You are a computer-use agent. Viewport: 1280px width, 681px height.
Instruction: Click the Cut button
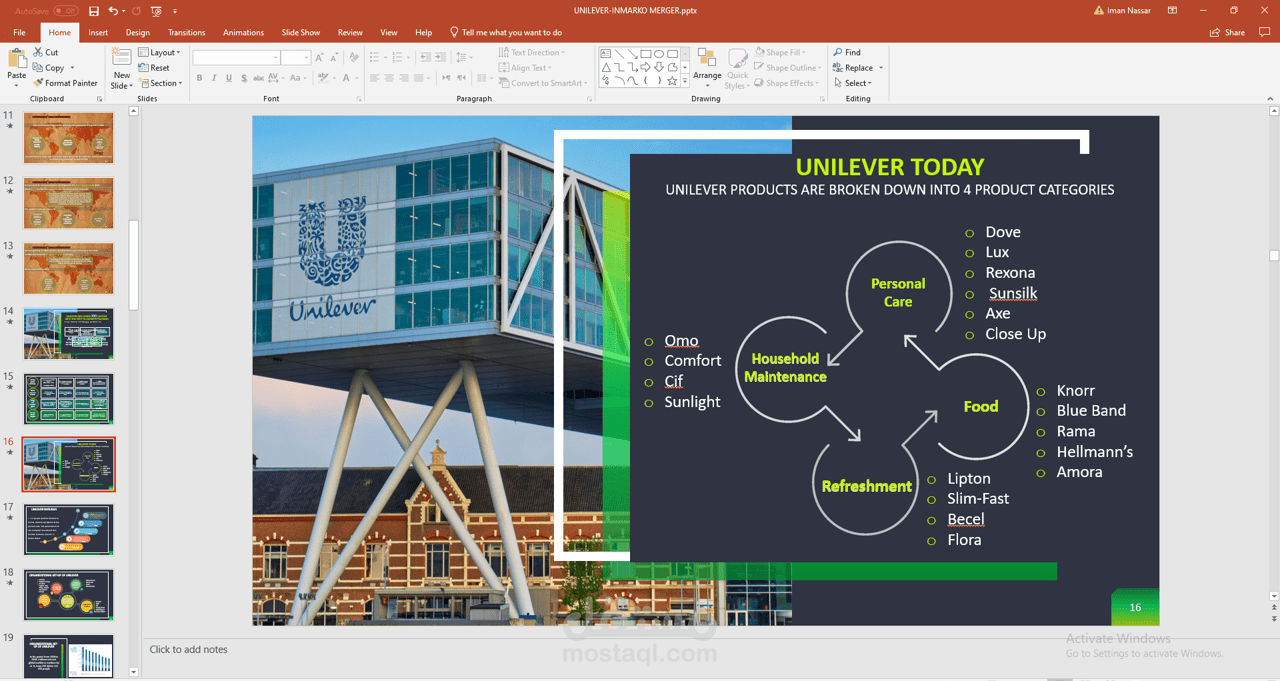click(x=45, y=52)
